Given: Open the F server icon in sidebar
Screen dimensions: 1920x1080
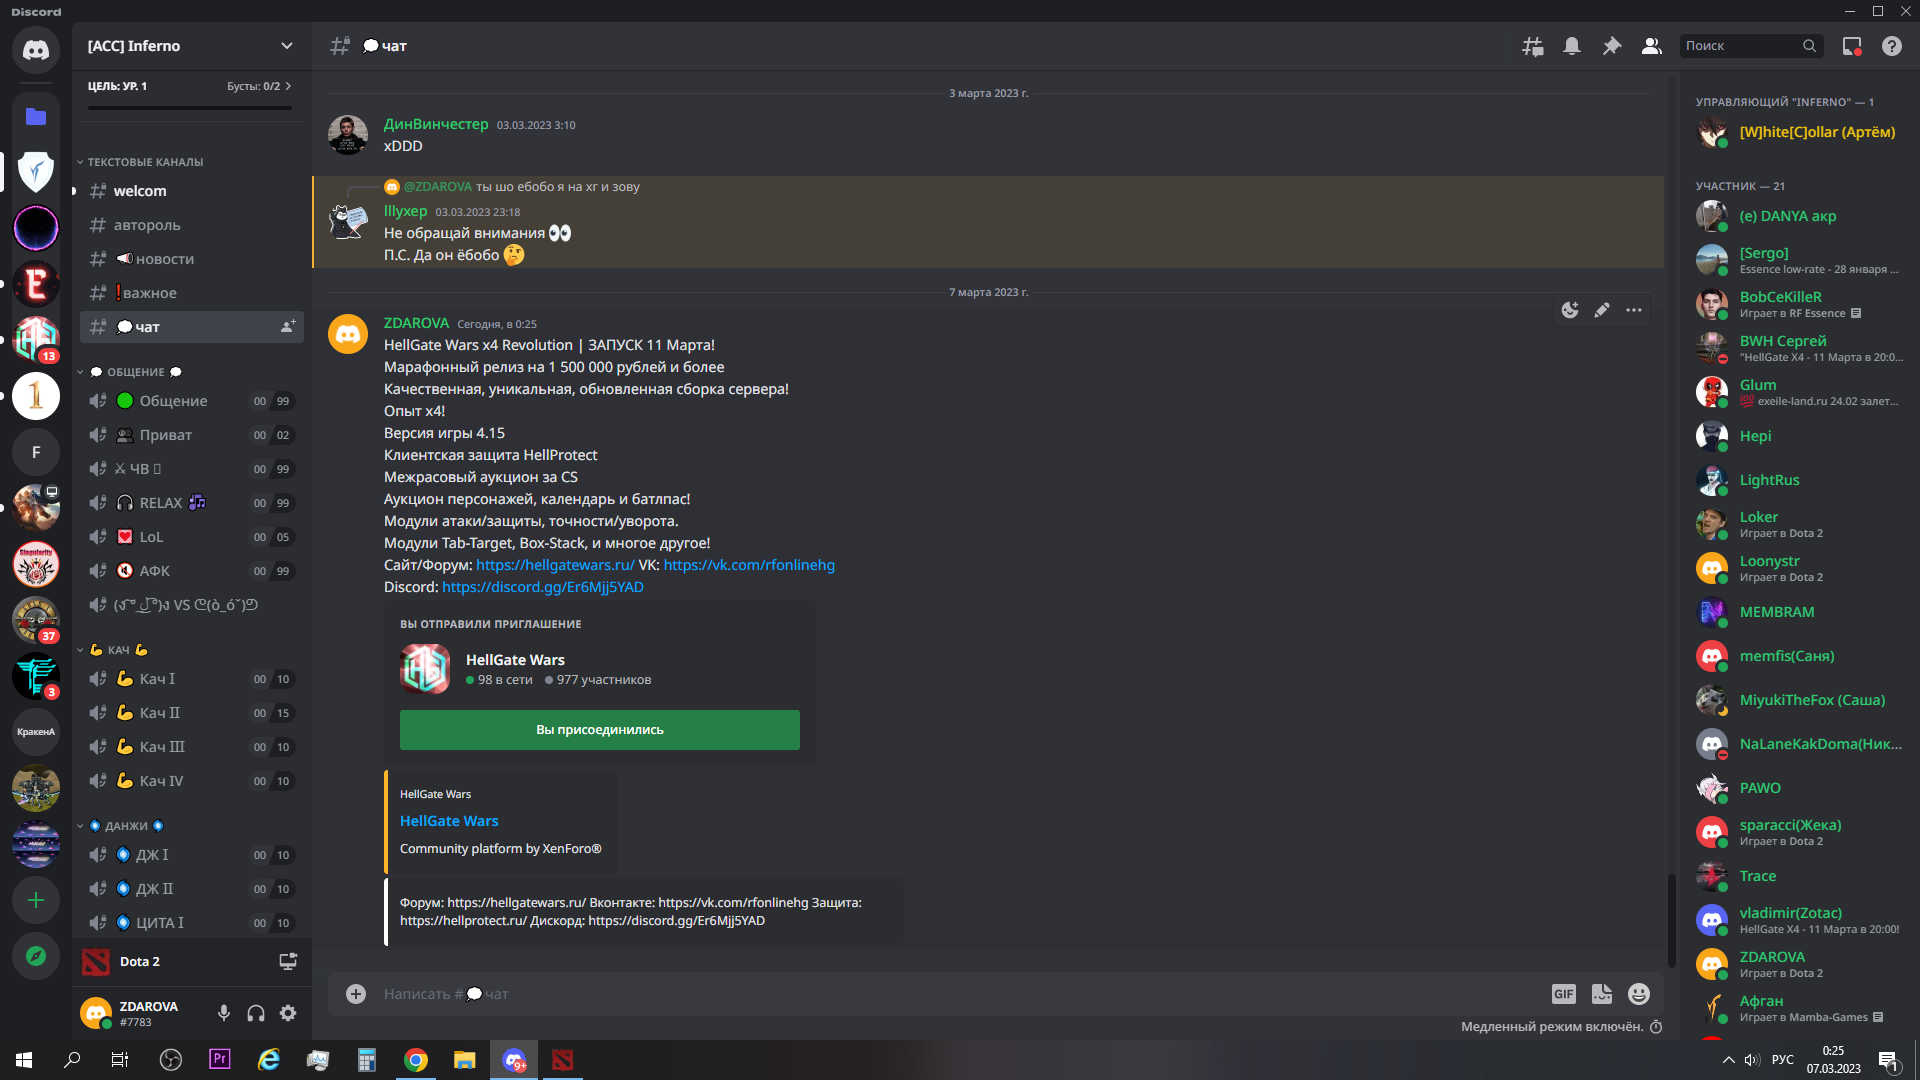Looking at the screenshot, I should pyautogui.click(x=36, y=452).
